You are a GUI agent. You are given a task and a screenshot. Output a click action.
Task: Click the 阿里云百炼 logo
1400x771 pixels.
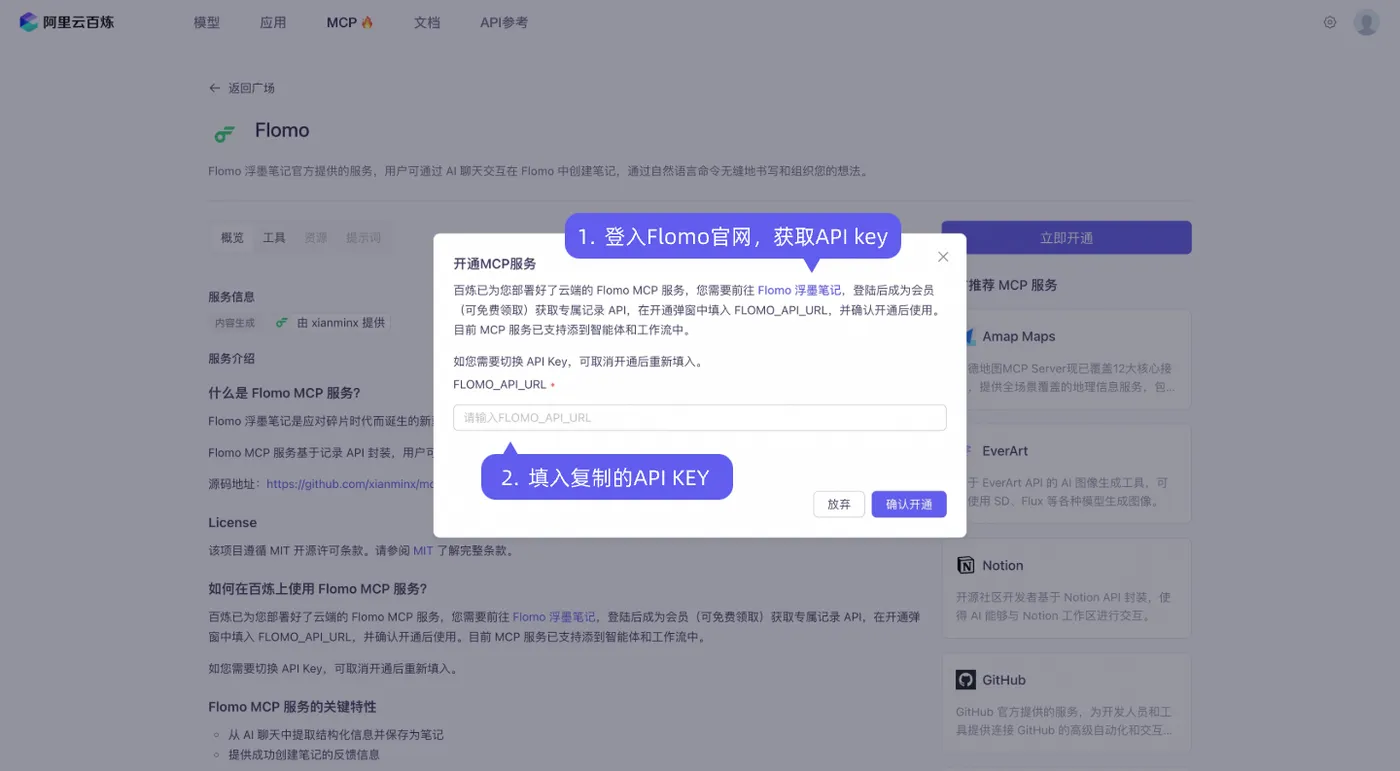tap(67, 22)
